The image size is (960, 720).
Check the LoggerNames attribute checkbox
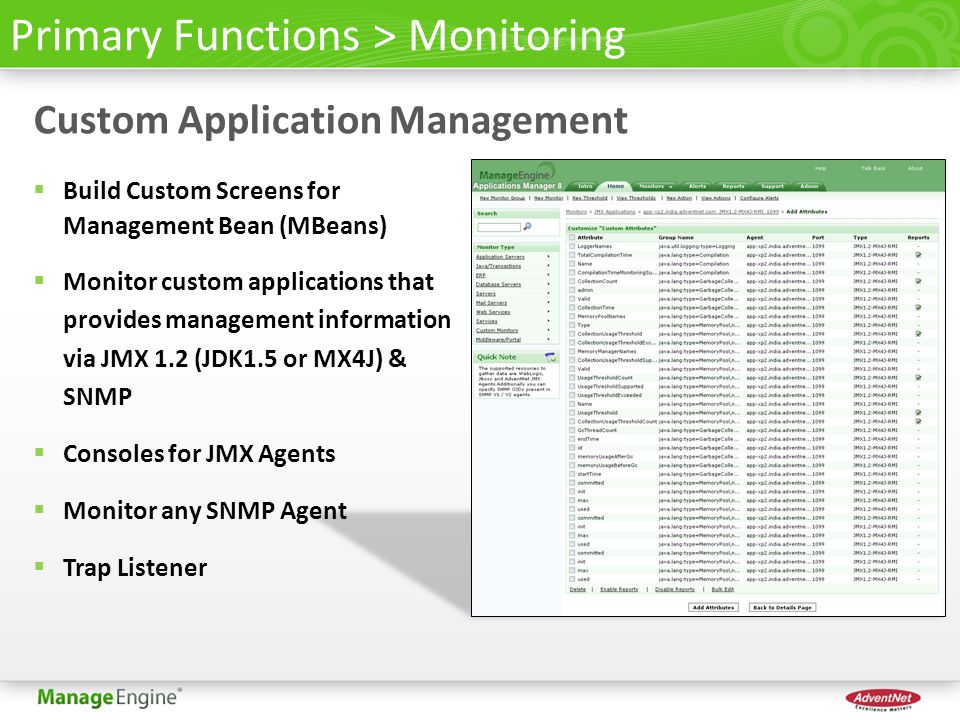pos(572,246)
